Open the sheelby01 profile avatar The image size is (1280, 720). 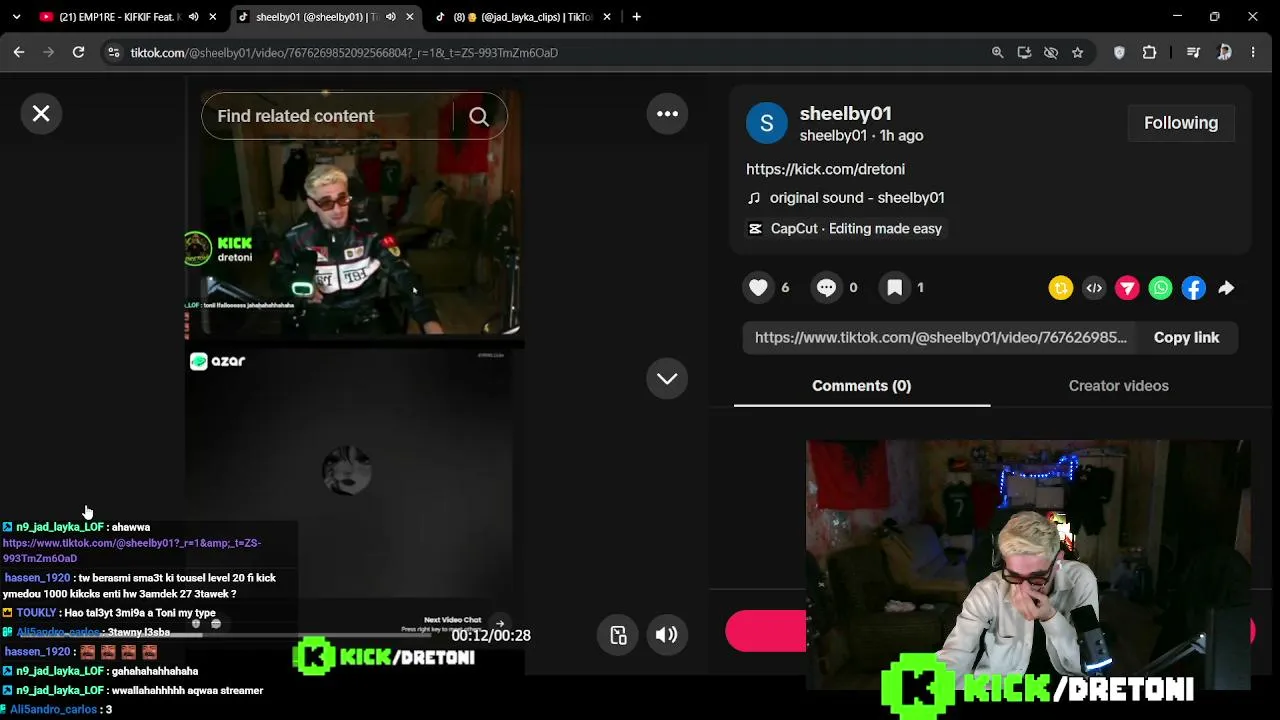tap(767, 123)
